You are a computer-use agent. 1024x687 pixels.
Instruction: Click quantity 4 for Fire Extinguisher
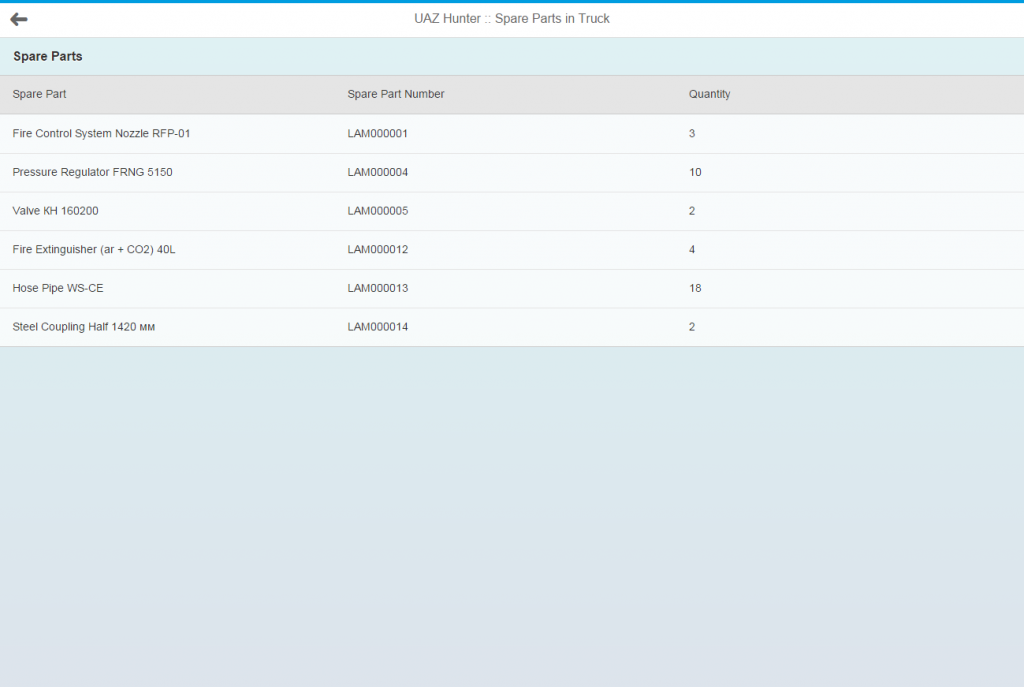point(692,249)
